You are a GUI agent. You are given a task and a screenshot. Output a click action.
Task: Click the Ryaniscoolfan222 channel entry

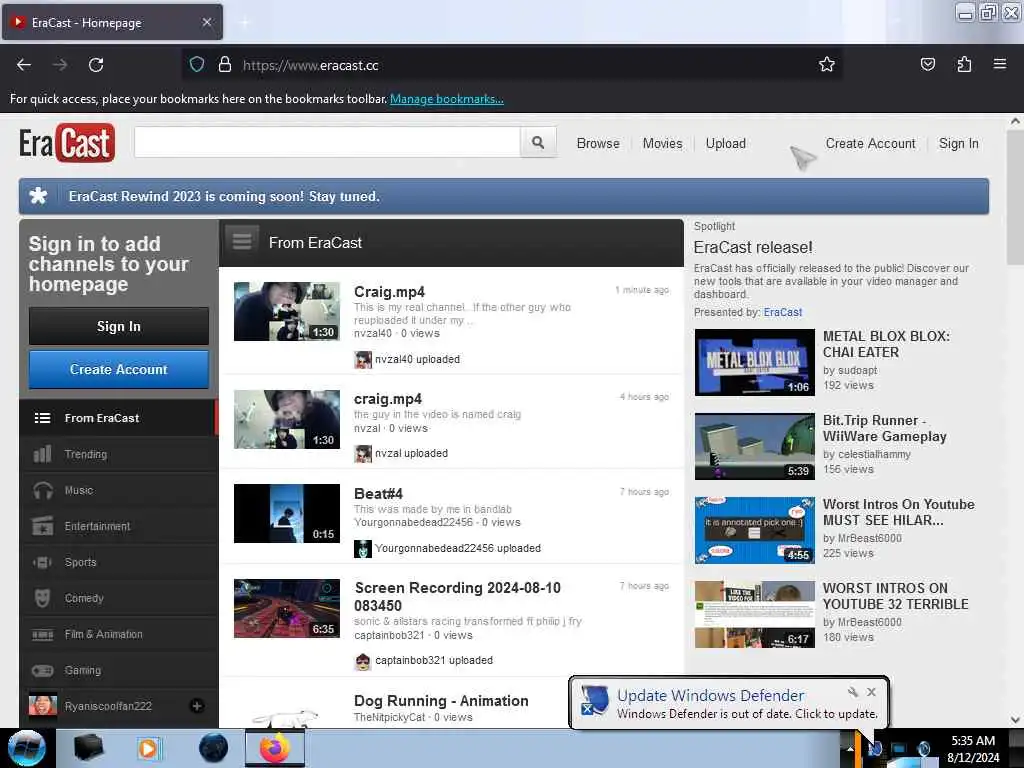[x=118, y=706]
